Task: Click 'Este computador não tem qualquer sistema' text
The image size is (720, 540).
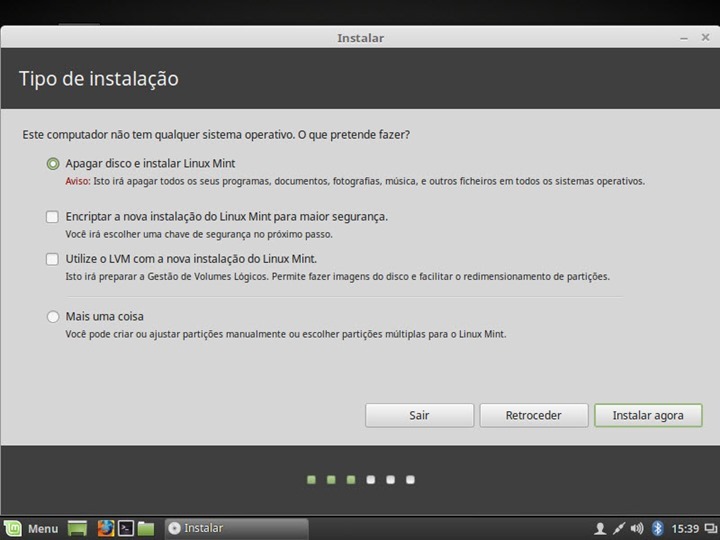Action: [x=216, y=135]
